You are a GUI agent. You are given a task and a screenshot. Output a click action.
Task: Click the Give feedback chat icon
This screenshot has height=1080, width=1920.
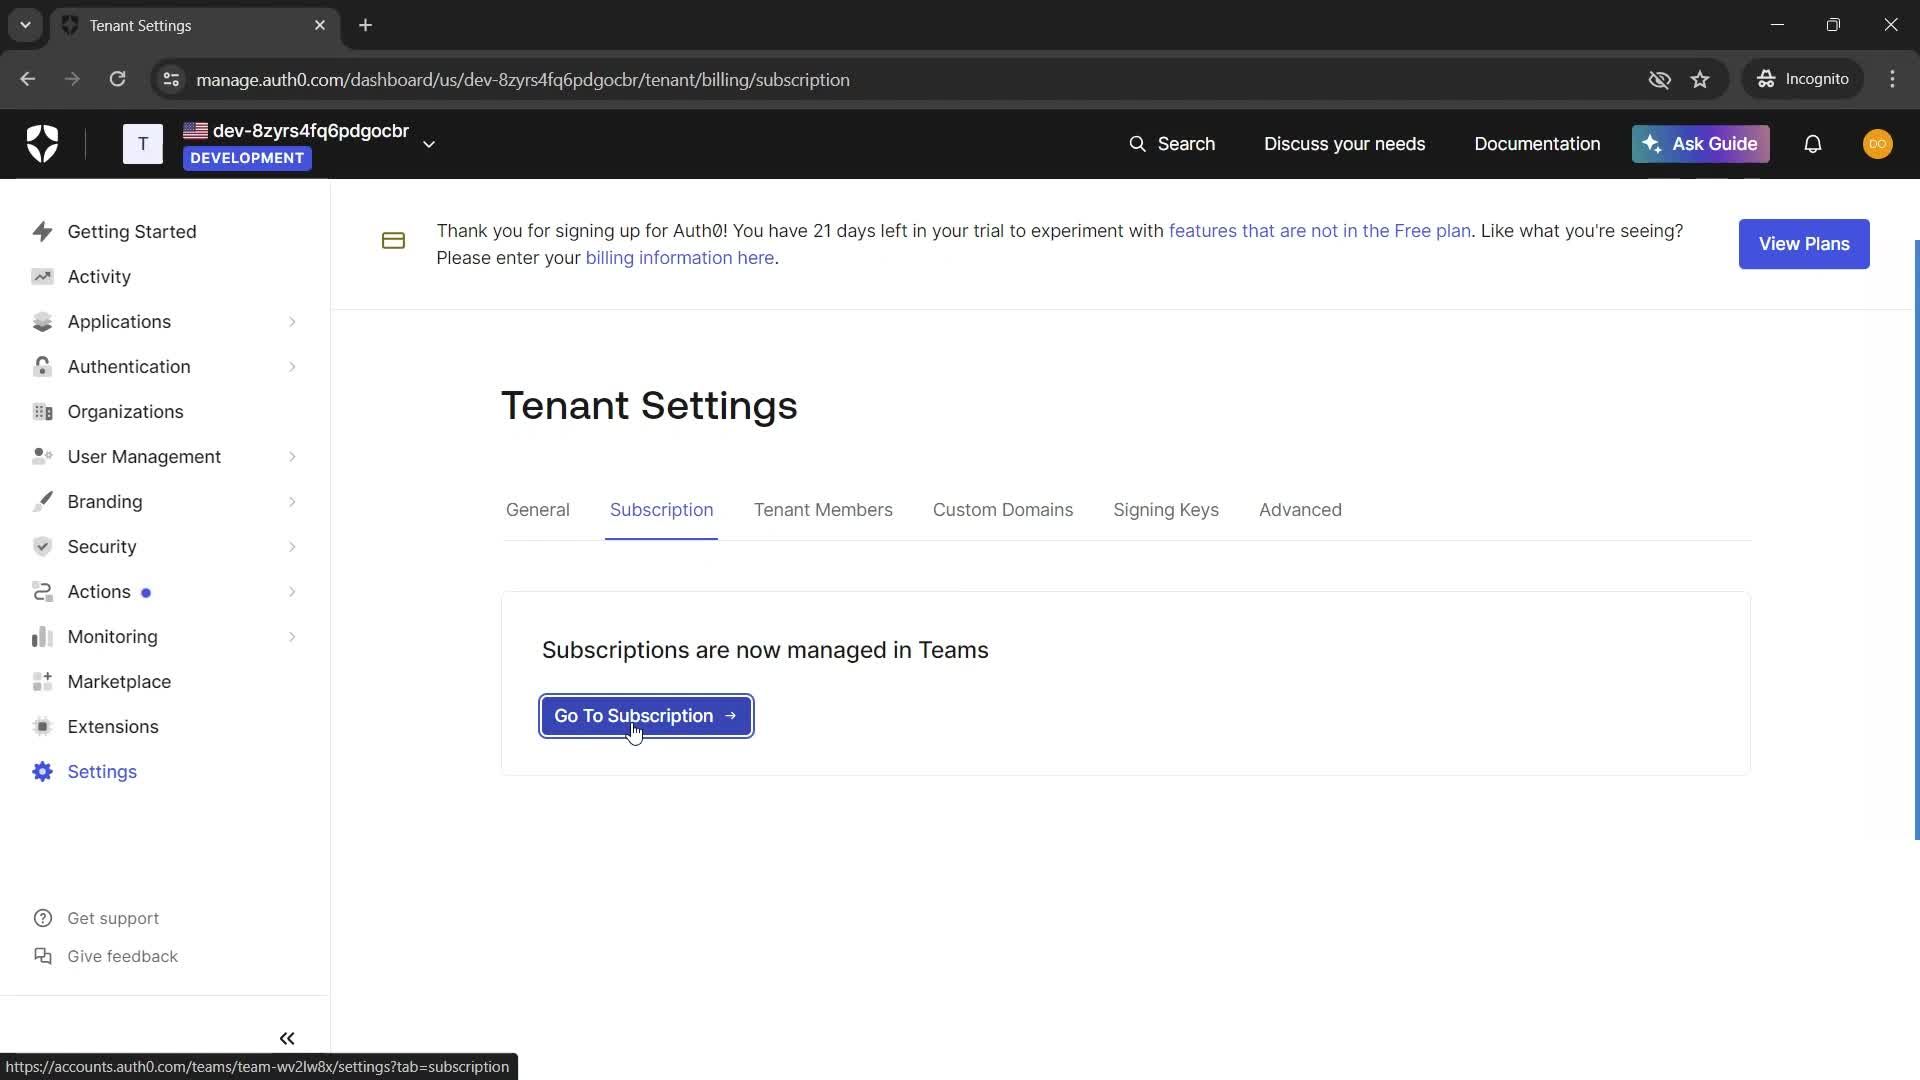click(x=43, y=956)
